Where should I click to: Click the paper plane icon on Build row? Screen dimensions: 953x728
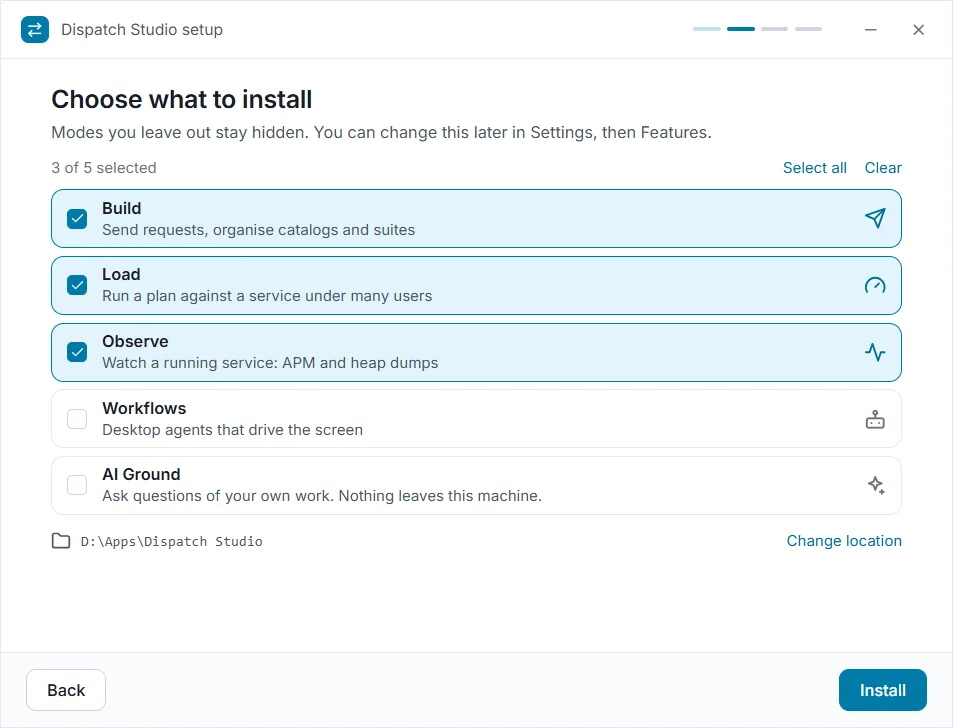[x=875, y=218]
